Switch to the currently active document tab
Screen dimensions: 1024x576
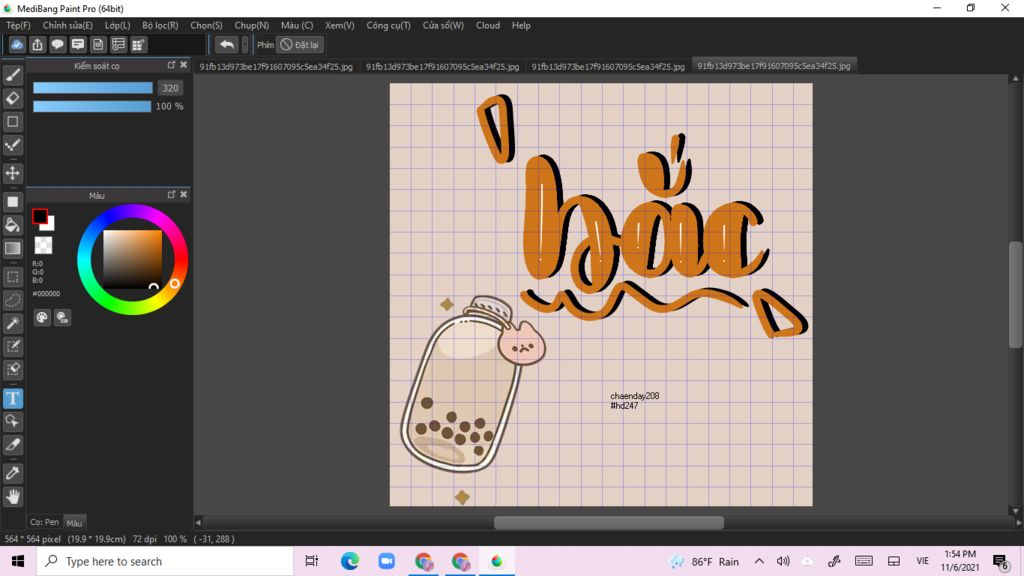(774, 65)
